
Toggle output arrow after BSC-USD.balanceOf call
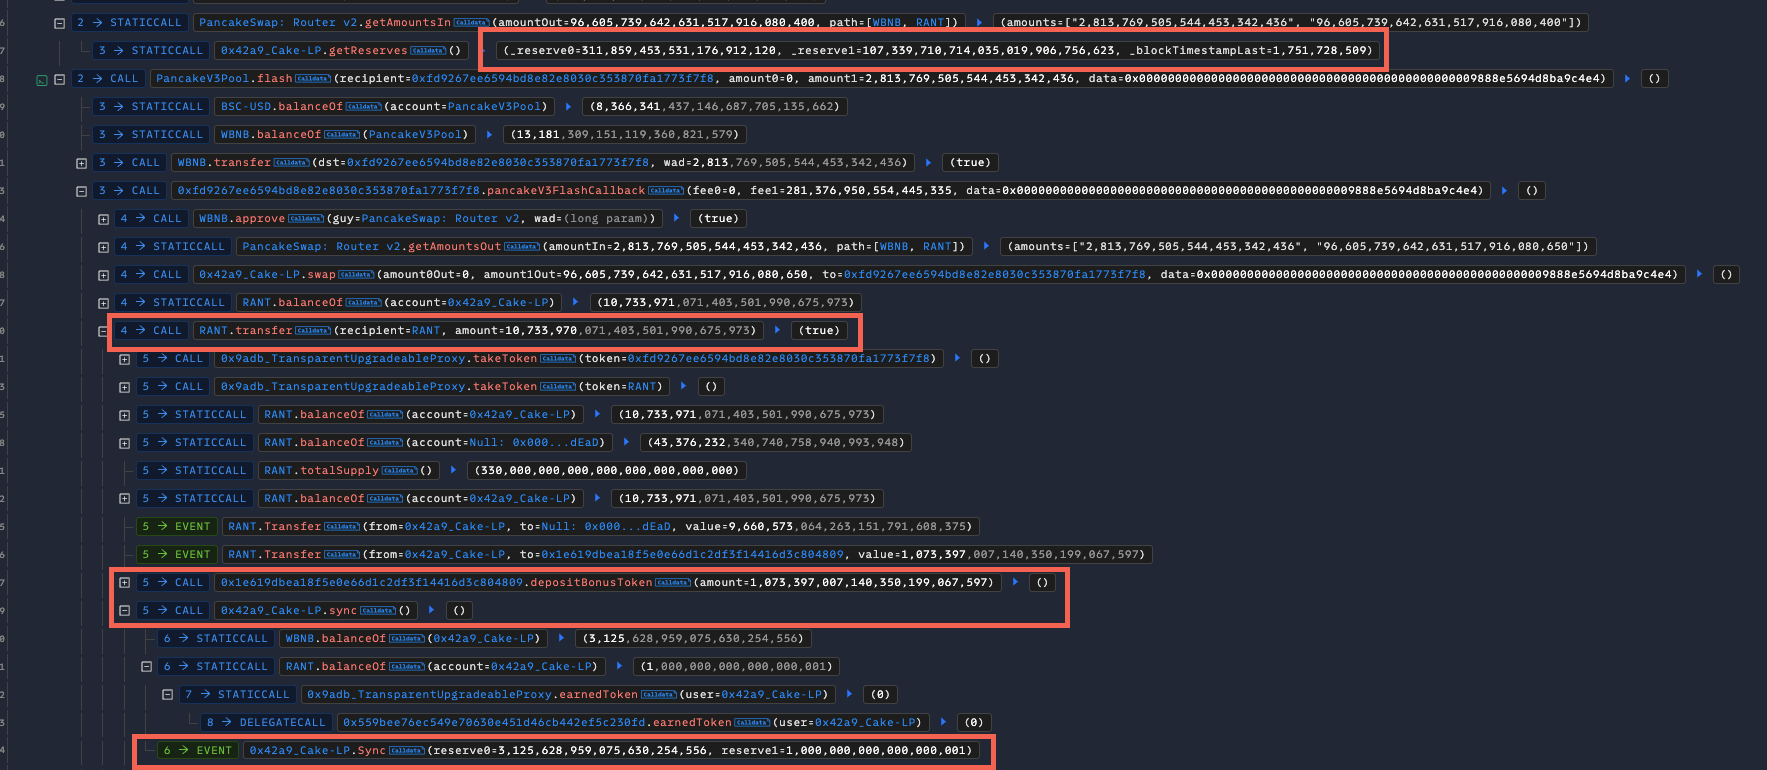[x=568, y=106]
